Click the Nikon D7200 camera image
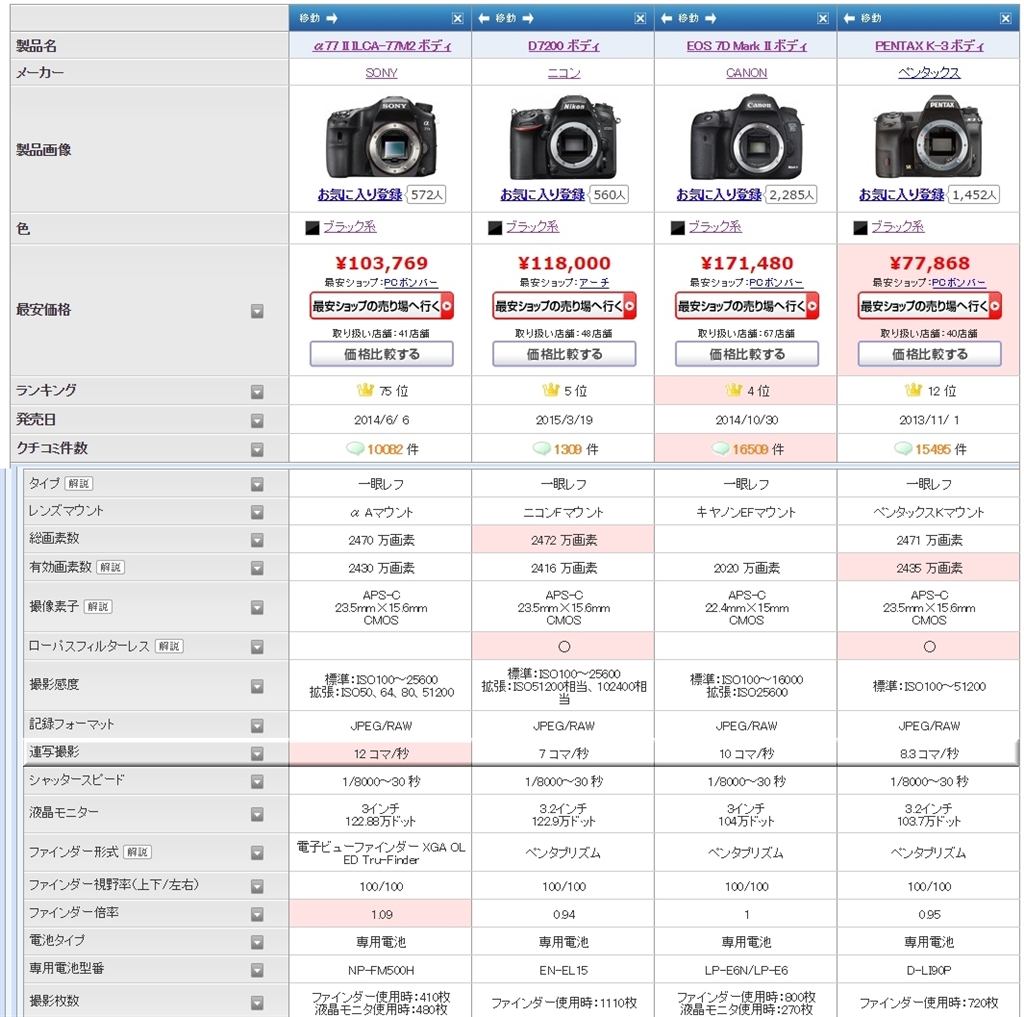This screenshot has width=1024, height=1017. click(x=564, y=137)
